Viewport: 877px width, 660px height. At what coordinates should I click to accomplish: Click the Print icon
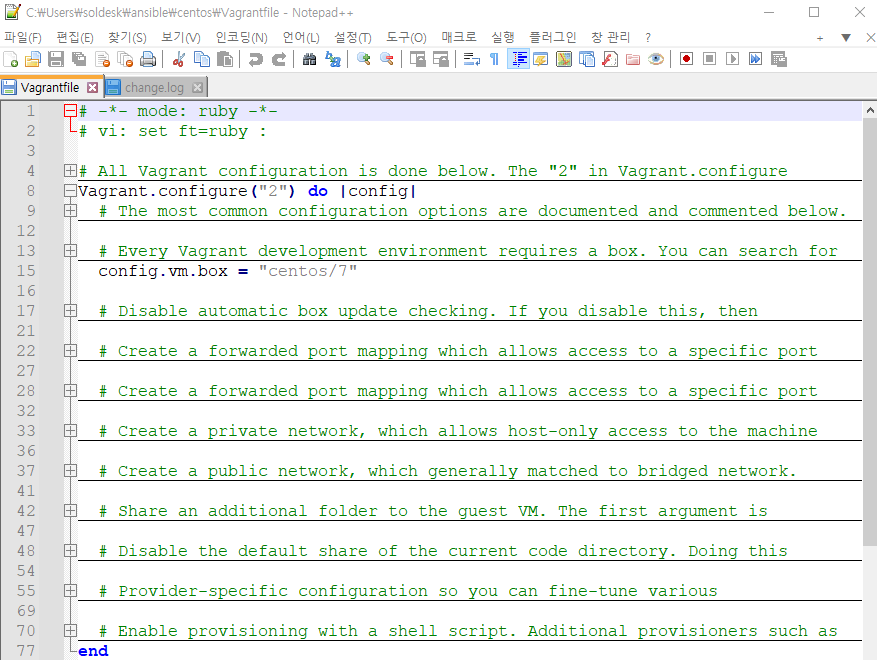[x=148, y=59]
